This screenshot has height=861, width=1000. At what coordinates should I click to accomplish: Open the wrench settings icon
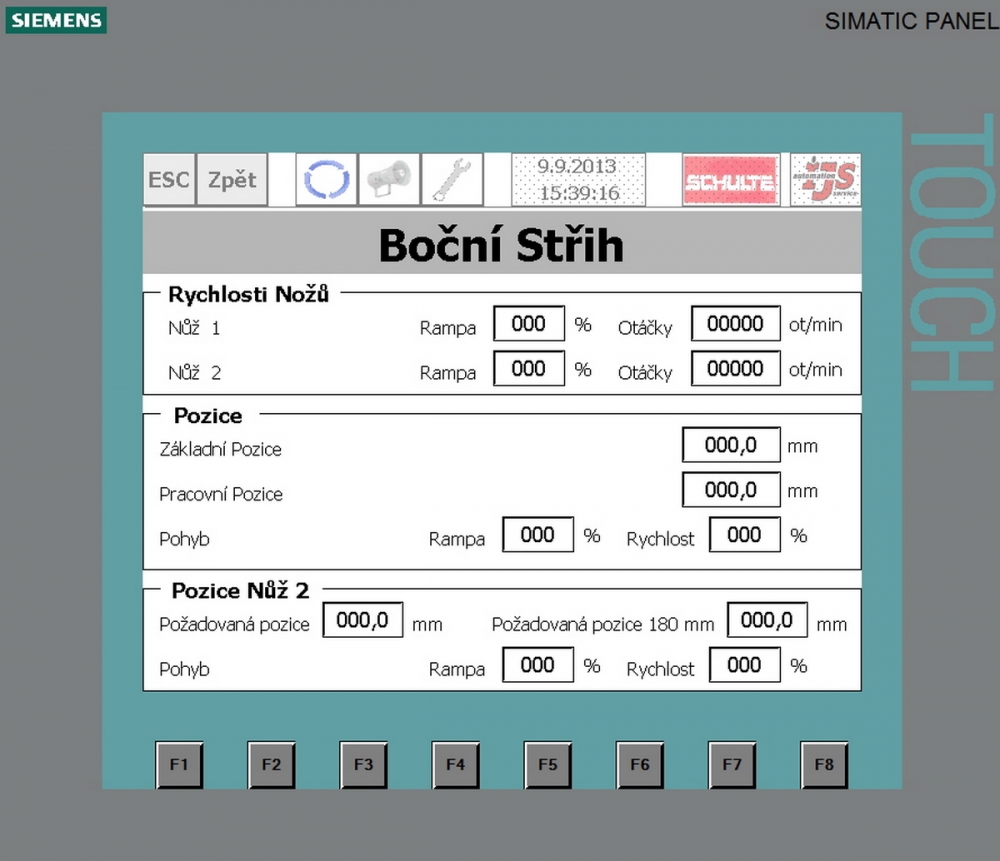[x=451, y=180]
